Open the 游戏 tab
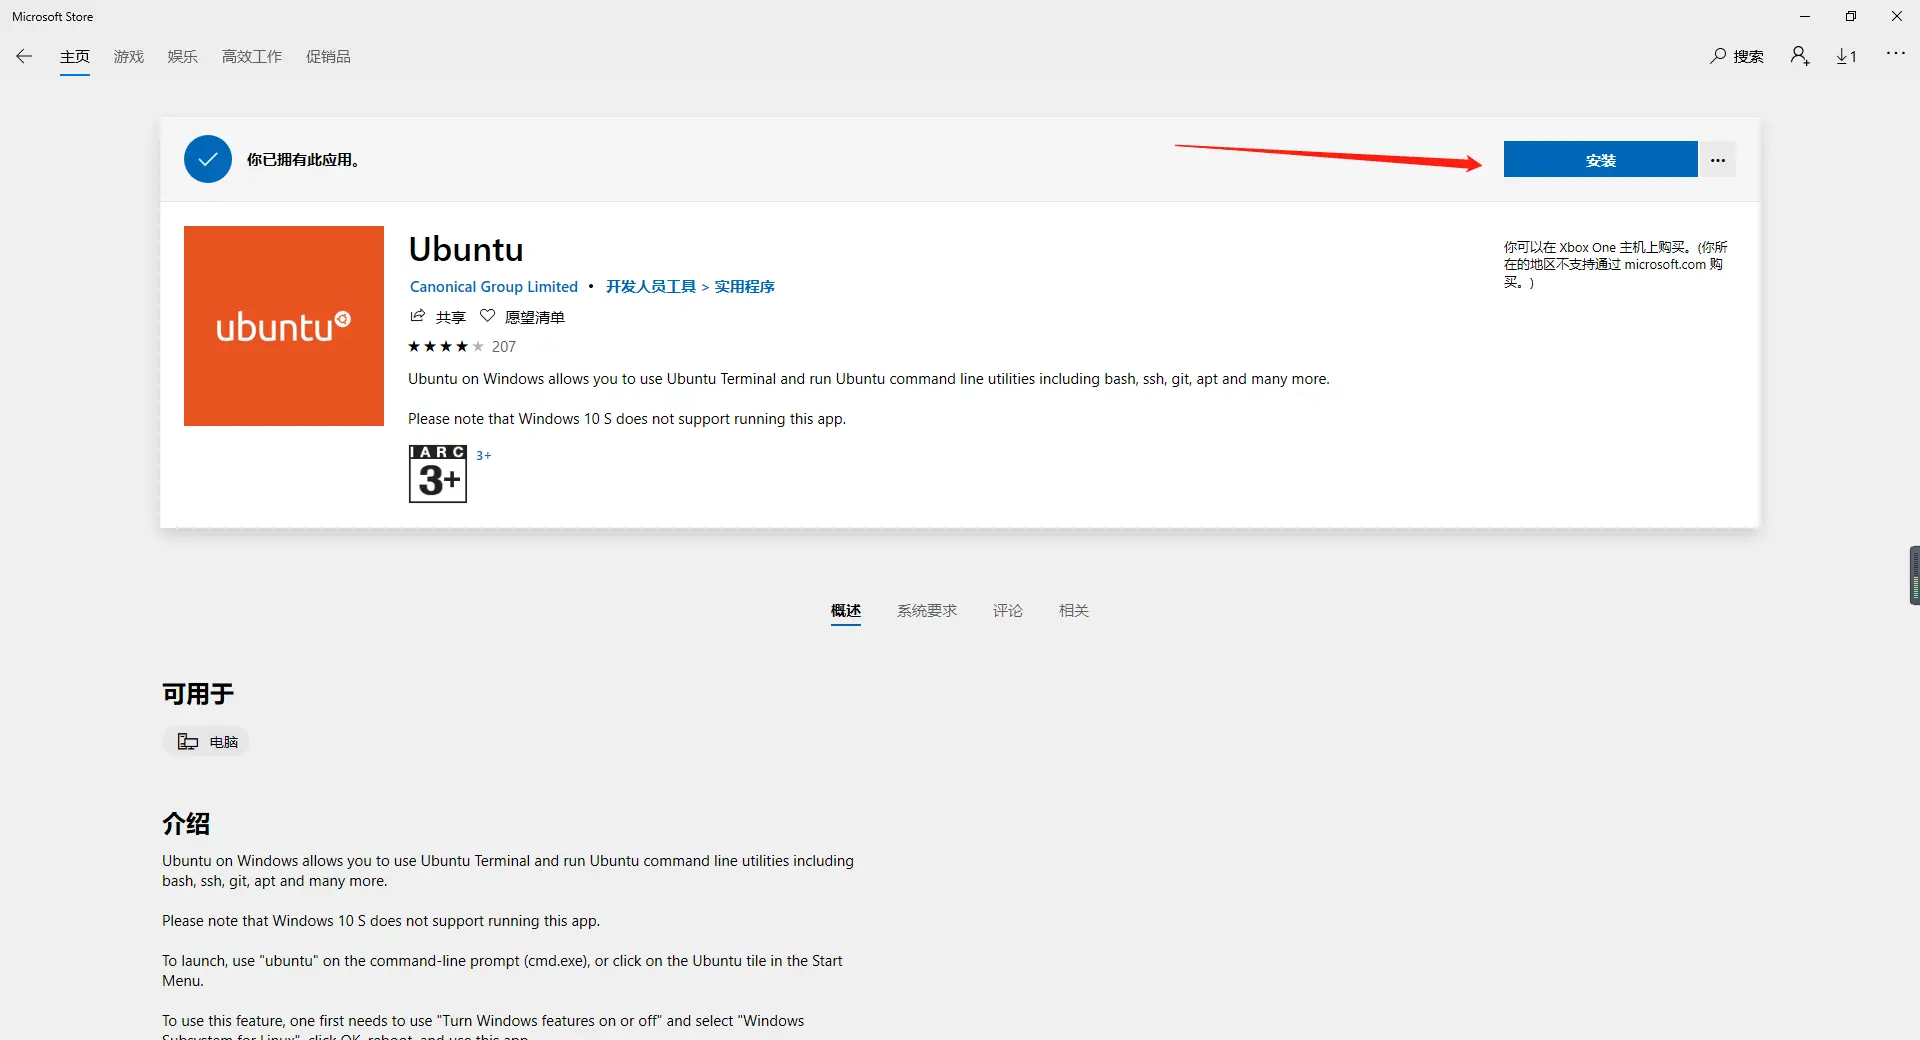 click(x=129, y=57)
